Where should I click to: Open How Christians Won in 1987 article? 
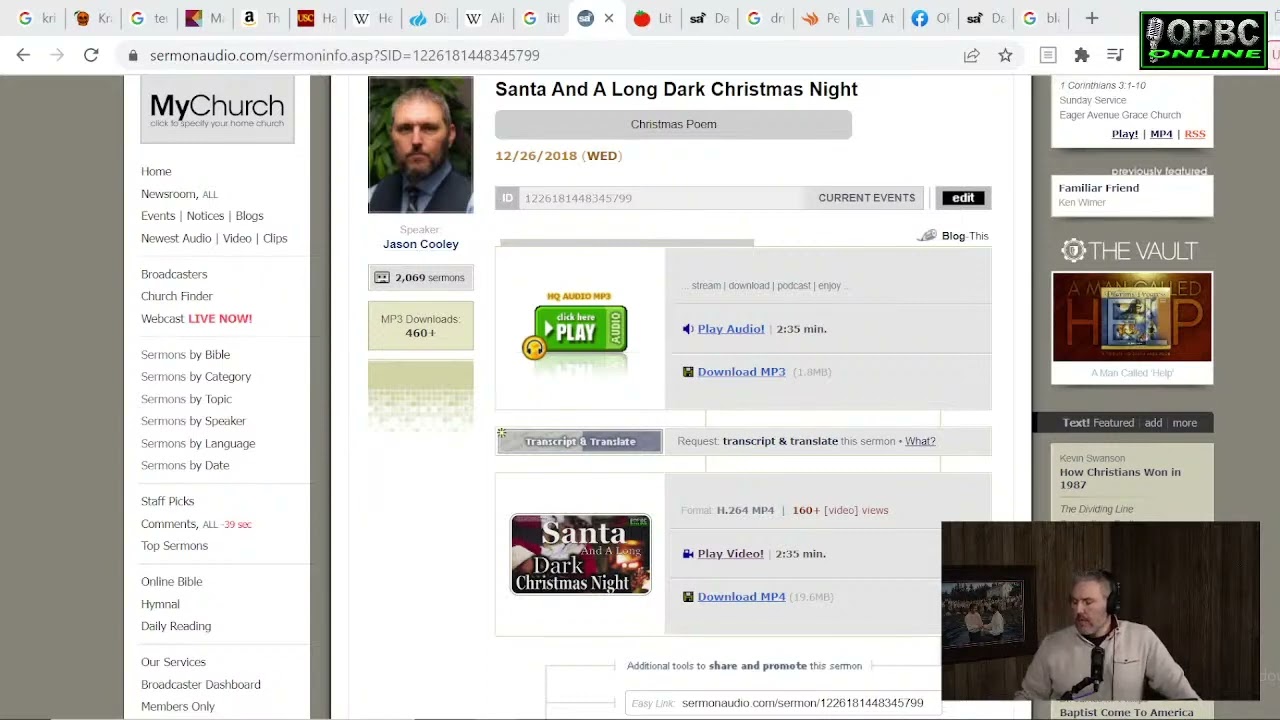(x=1120, y=478)
